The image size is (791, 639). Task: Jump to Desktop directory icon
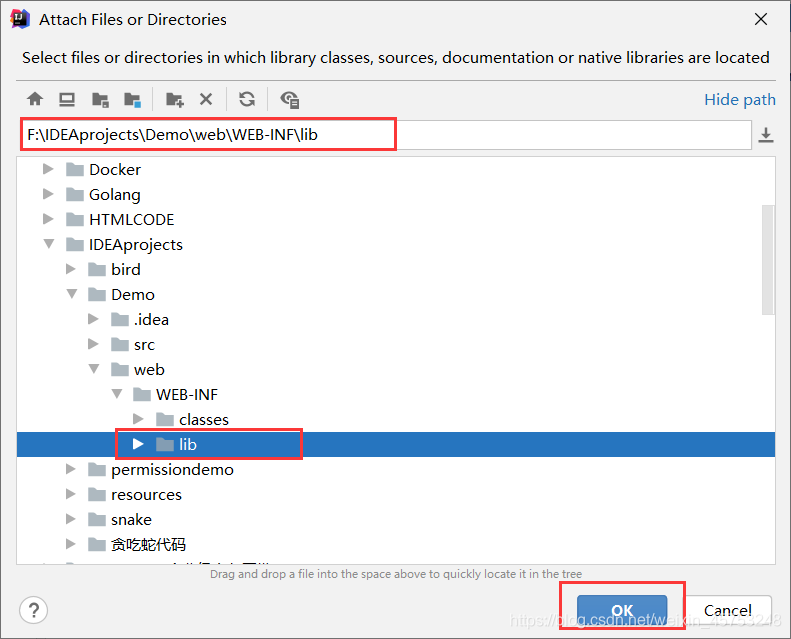click(x=67, y=99)
